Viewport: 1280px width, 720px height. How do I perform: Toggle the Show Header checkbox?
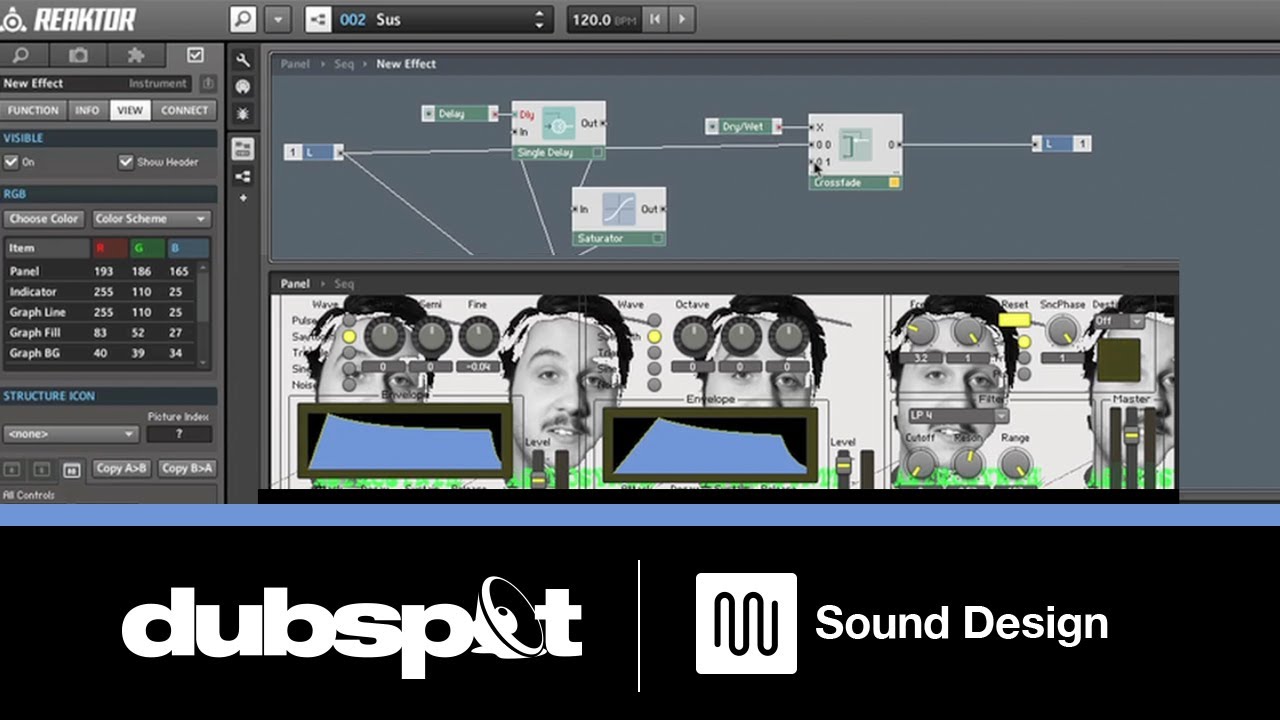126,162
